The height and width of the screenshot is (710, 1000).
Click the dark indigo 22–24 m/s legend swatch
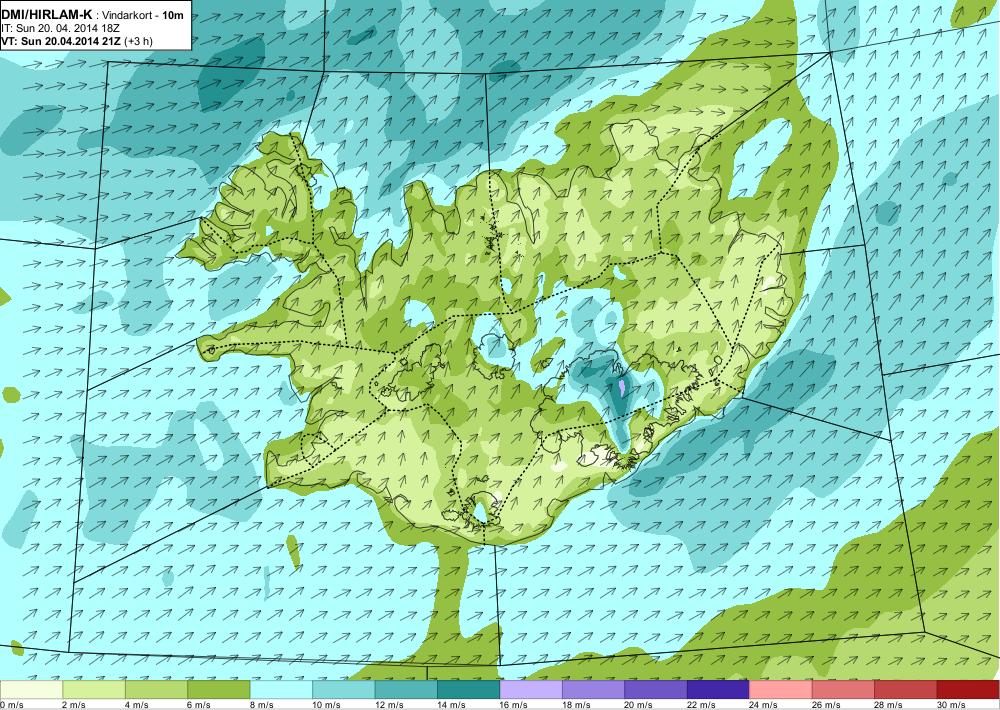tap(719, 690)
